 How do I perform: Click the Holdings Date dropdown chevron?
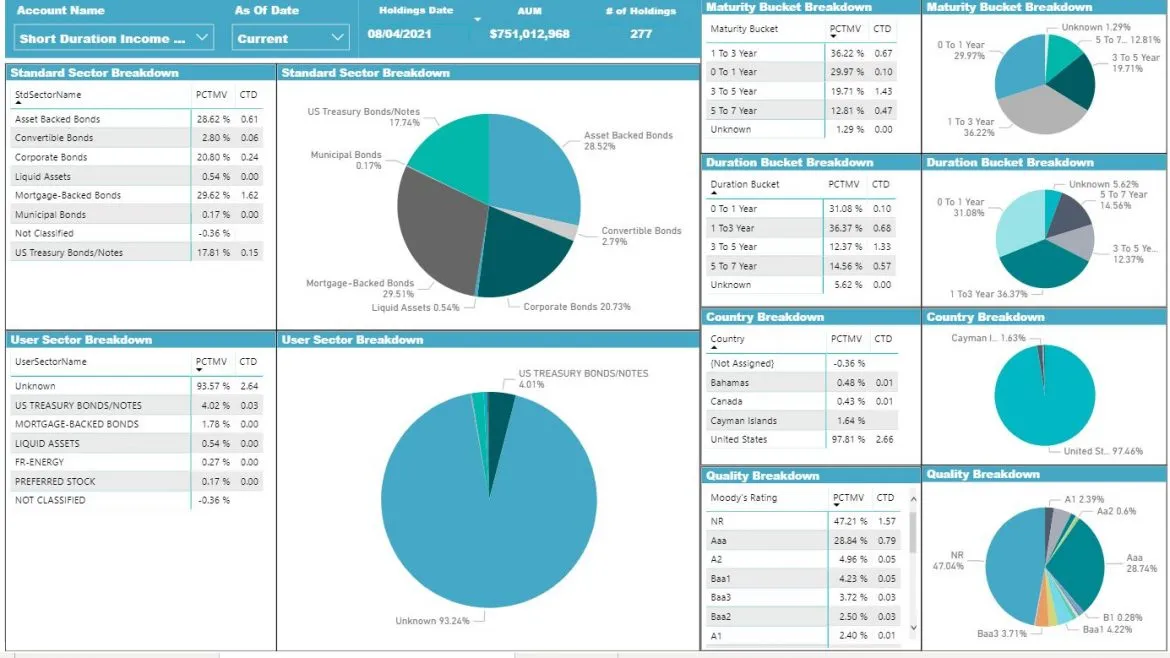click(478, 17)
